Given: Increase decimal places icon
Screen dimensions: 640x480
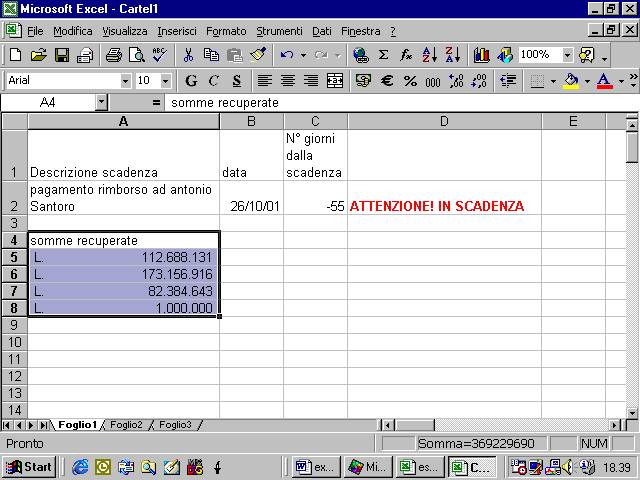Looking at the screenshot, I should coord(456,80).
